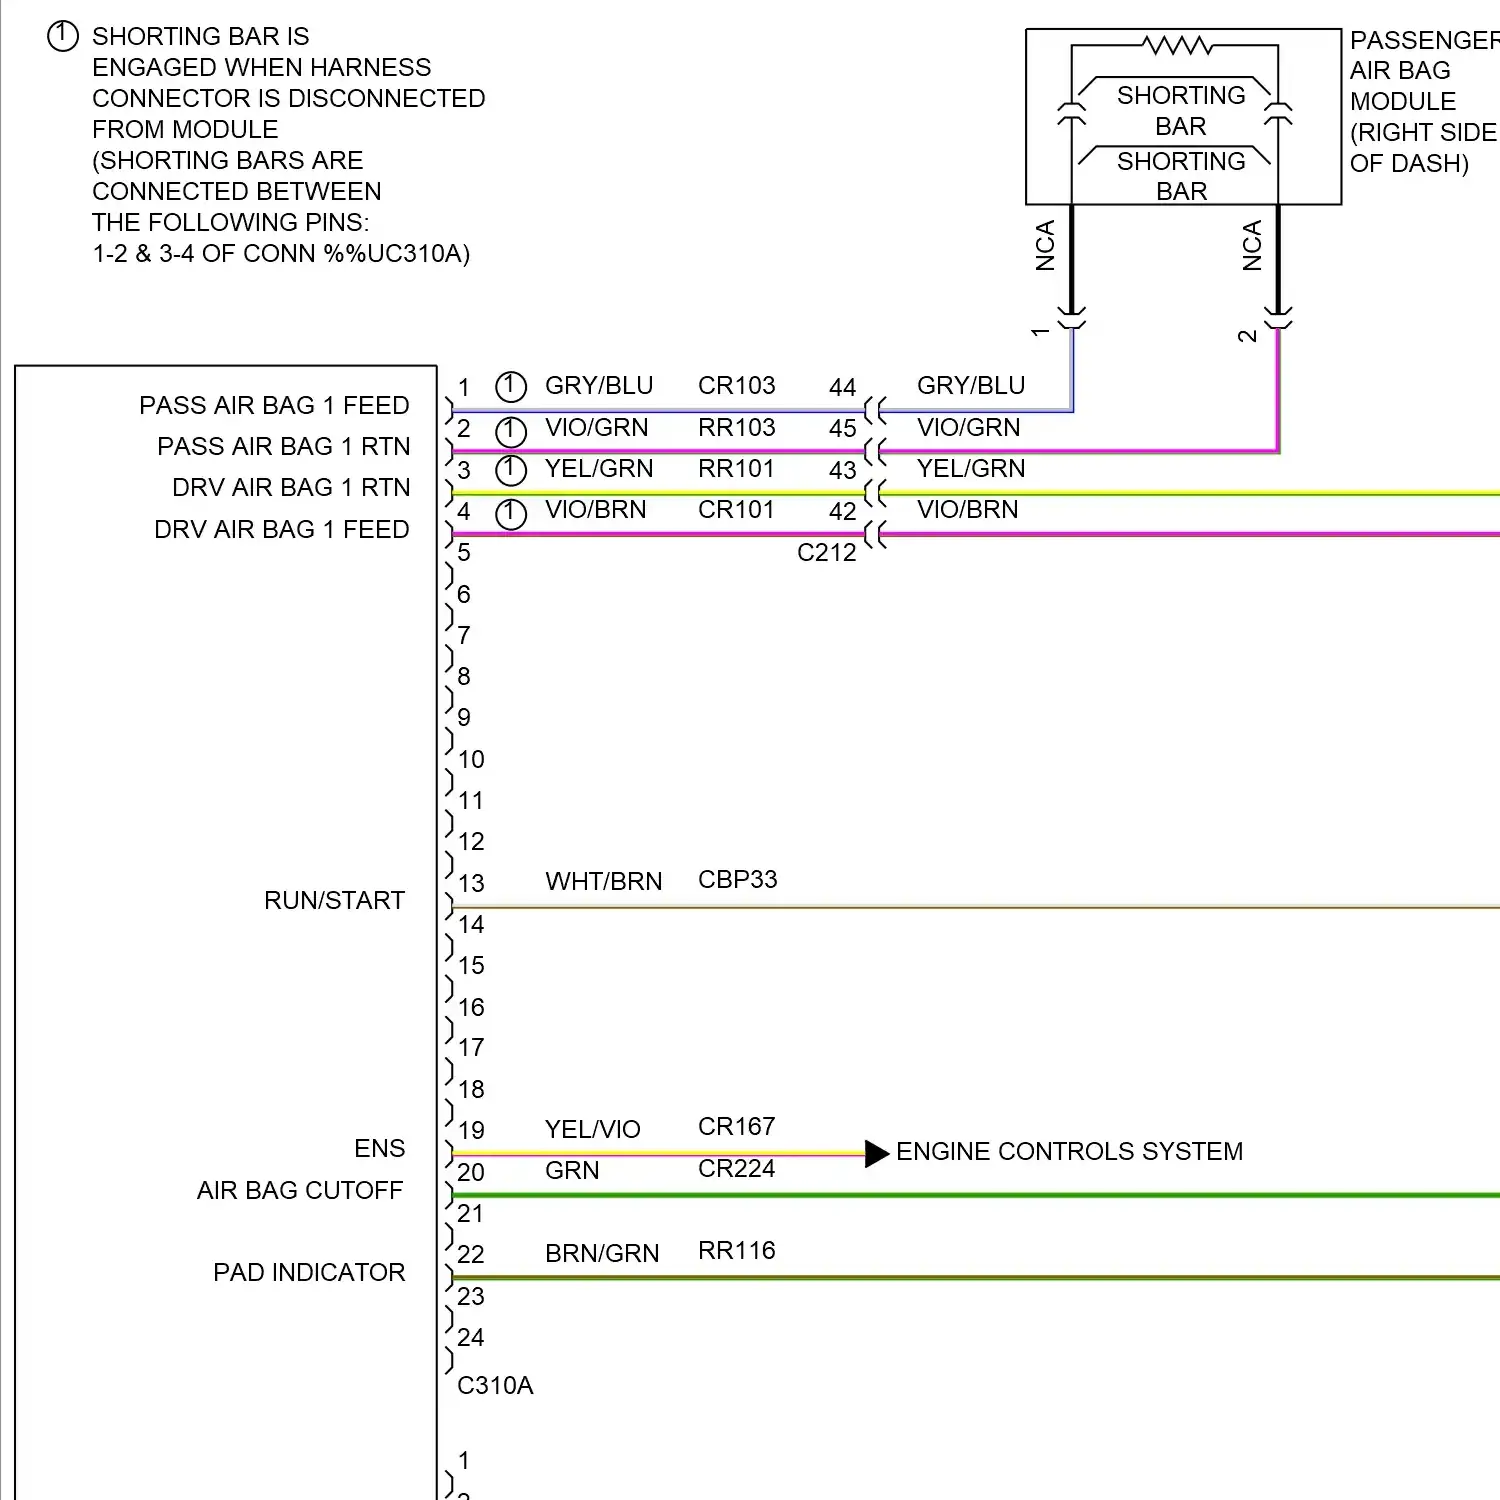The width and height of the screenshot is (1500, 1500).
Task: Click the black arrowhead pointing to ENGINE CONTROLS SYSTEM
Action: coord(877,1153)
